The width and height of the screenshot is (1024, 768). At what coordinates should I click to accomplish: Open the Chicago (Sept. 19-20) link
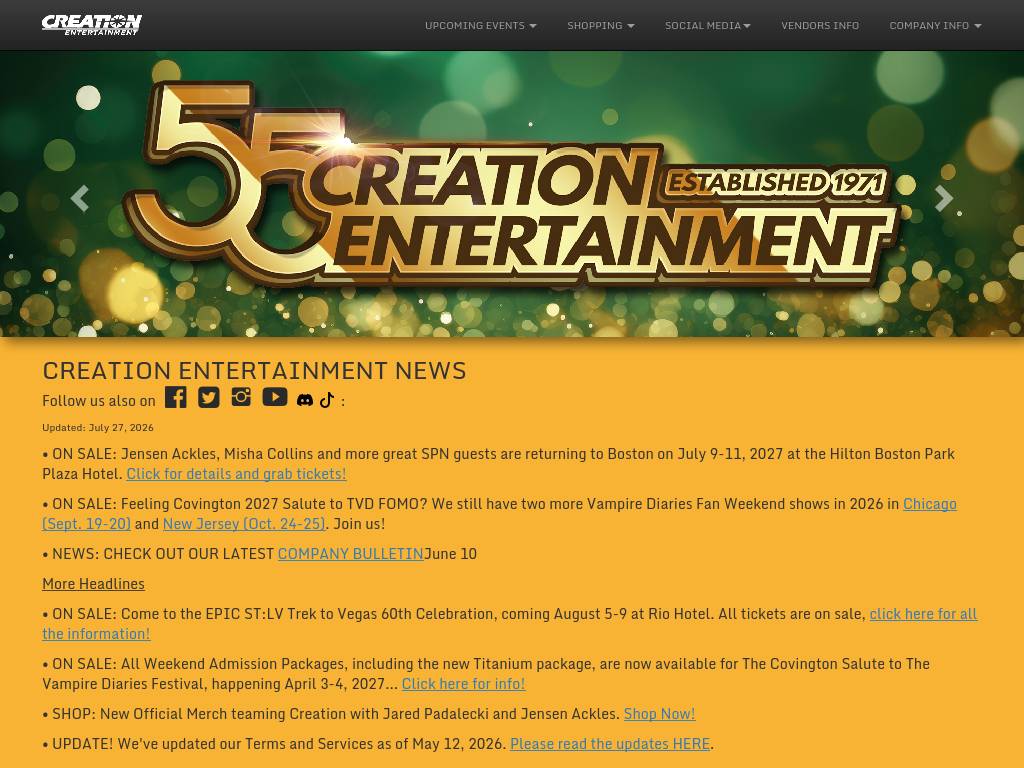(929, 504)
